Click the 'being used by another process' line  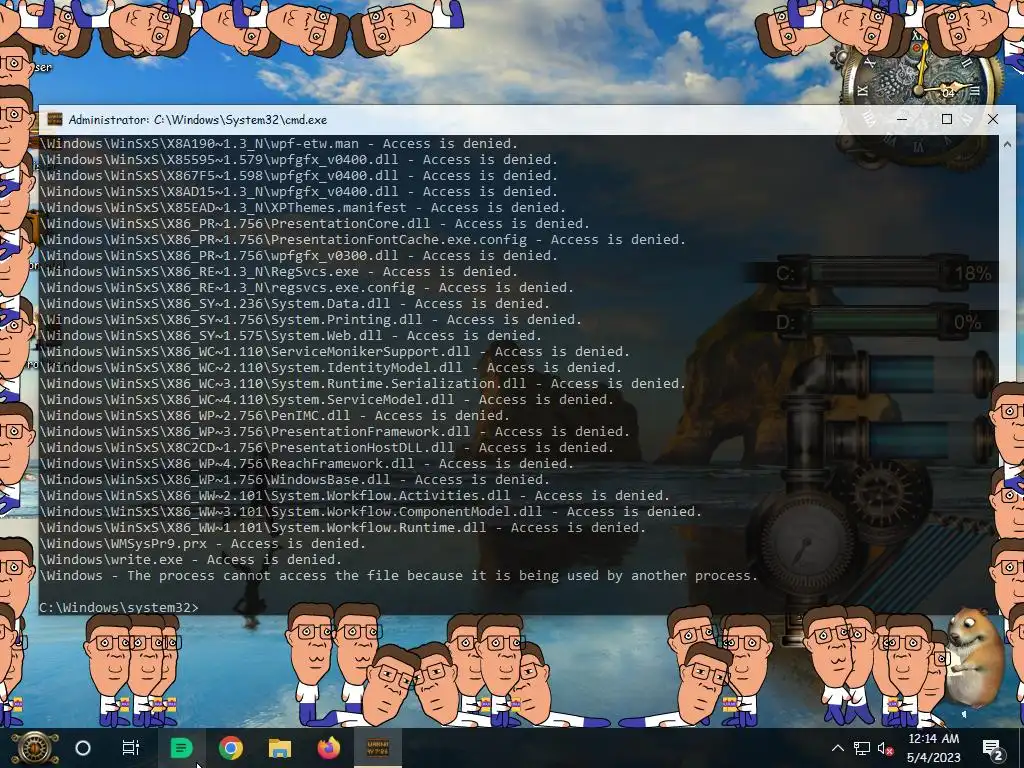399,575
